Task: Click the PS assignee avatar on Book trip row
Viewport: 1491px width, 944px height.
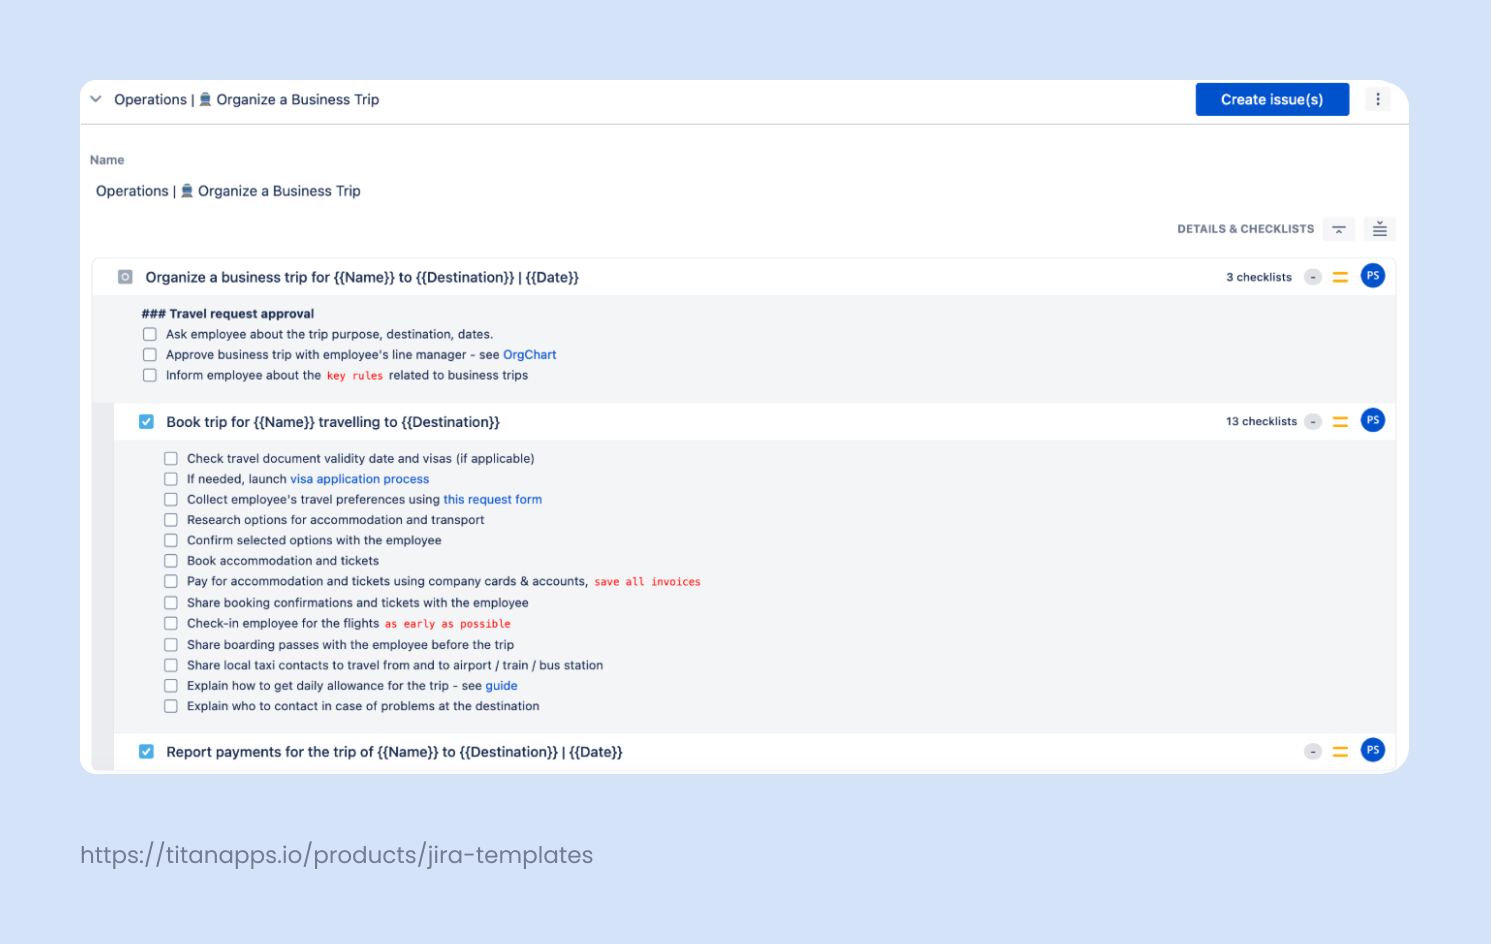Action: [1372, 420]
